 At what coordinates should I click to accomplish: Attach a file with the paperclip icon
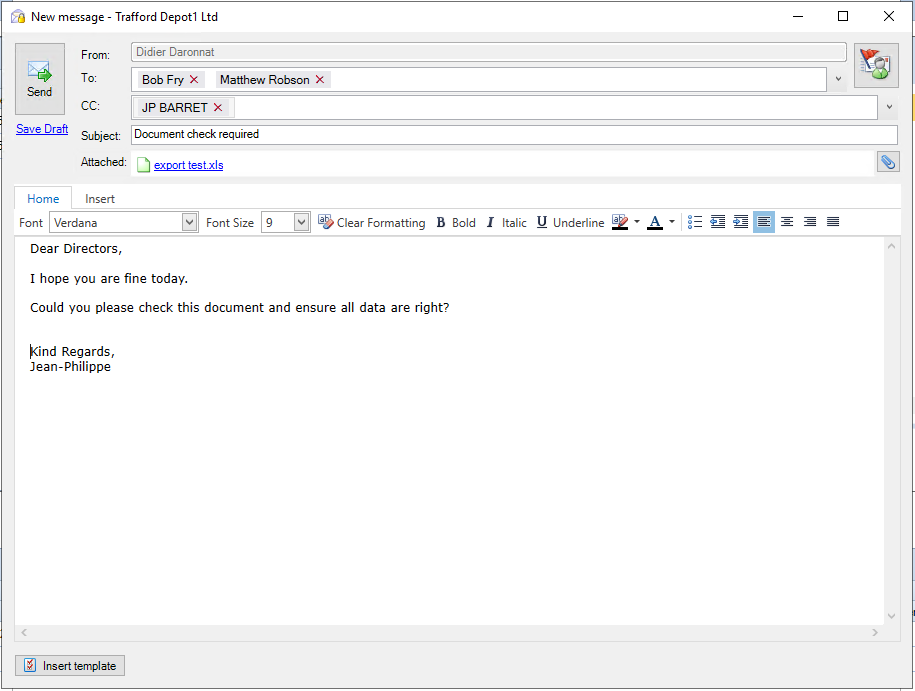[x=888, y=162]
